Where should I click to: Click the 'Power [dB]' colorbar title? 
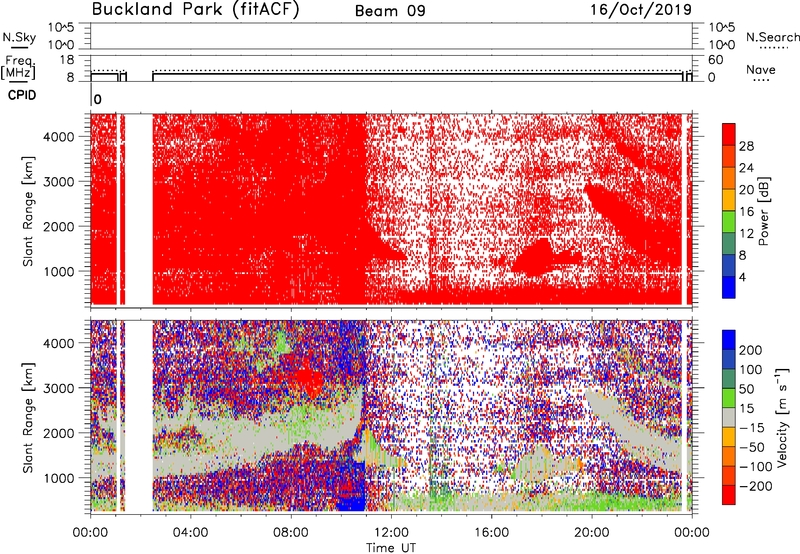(x=764, y=211)
